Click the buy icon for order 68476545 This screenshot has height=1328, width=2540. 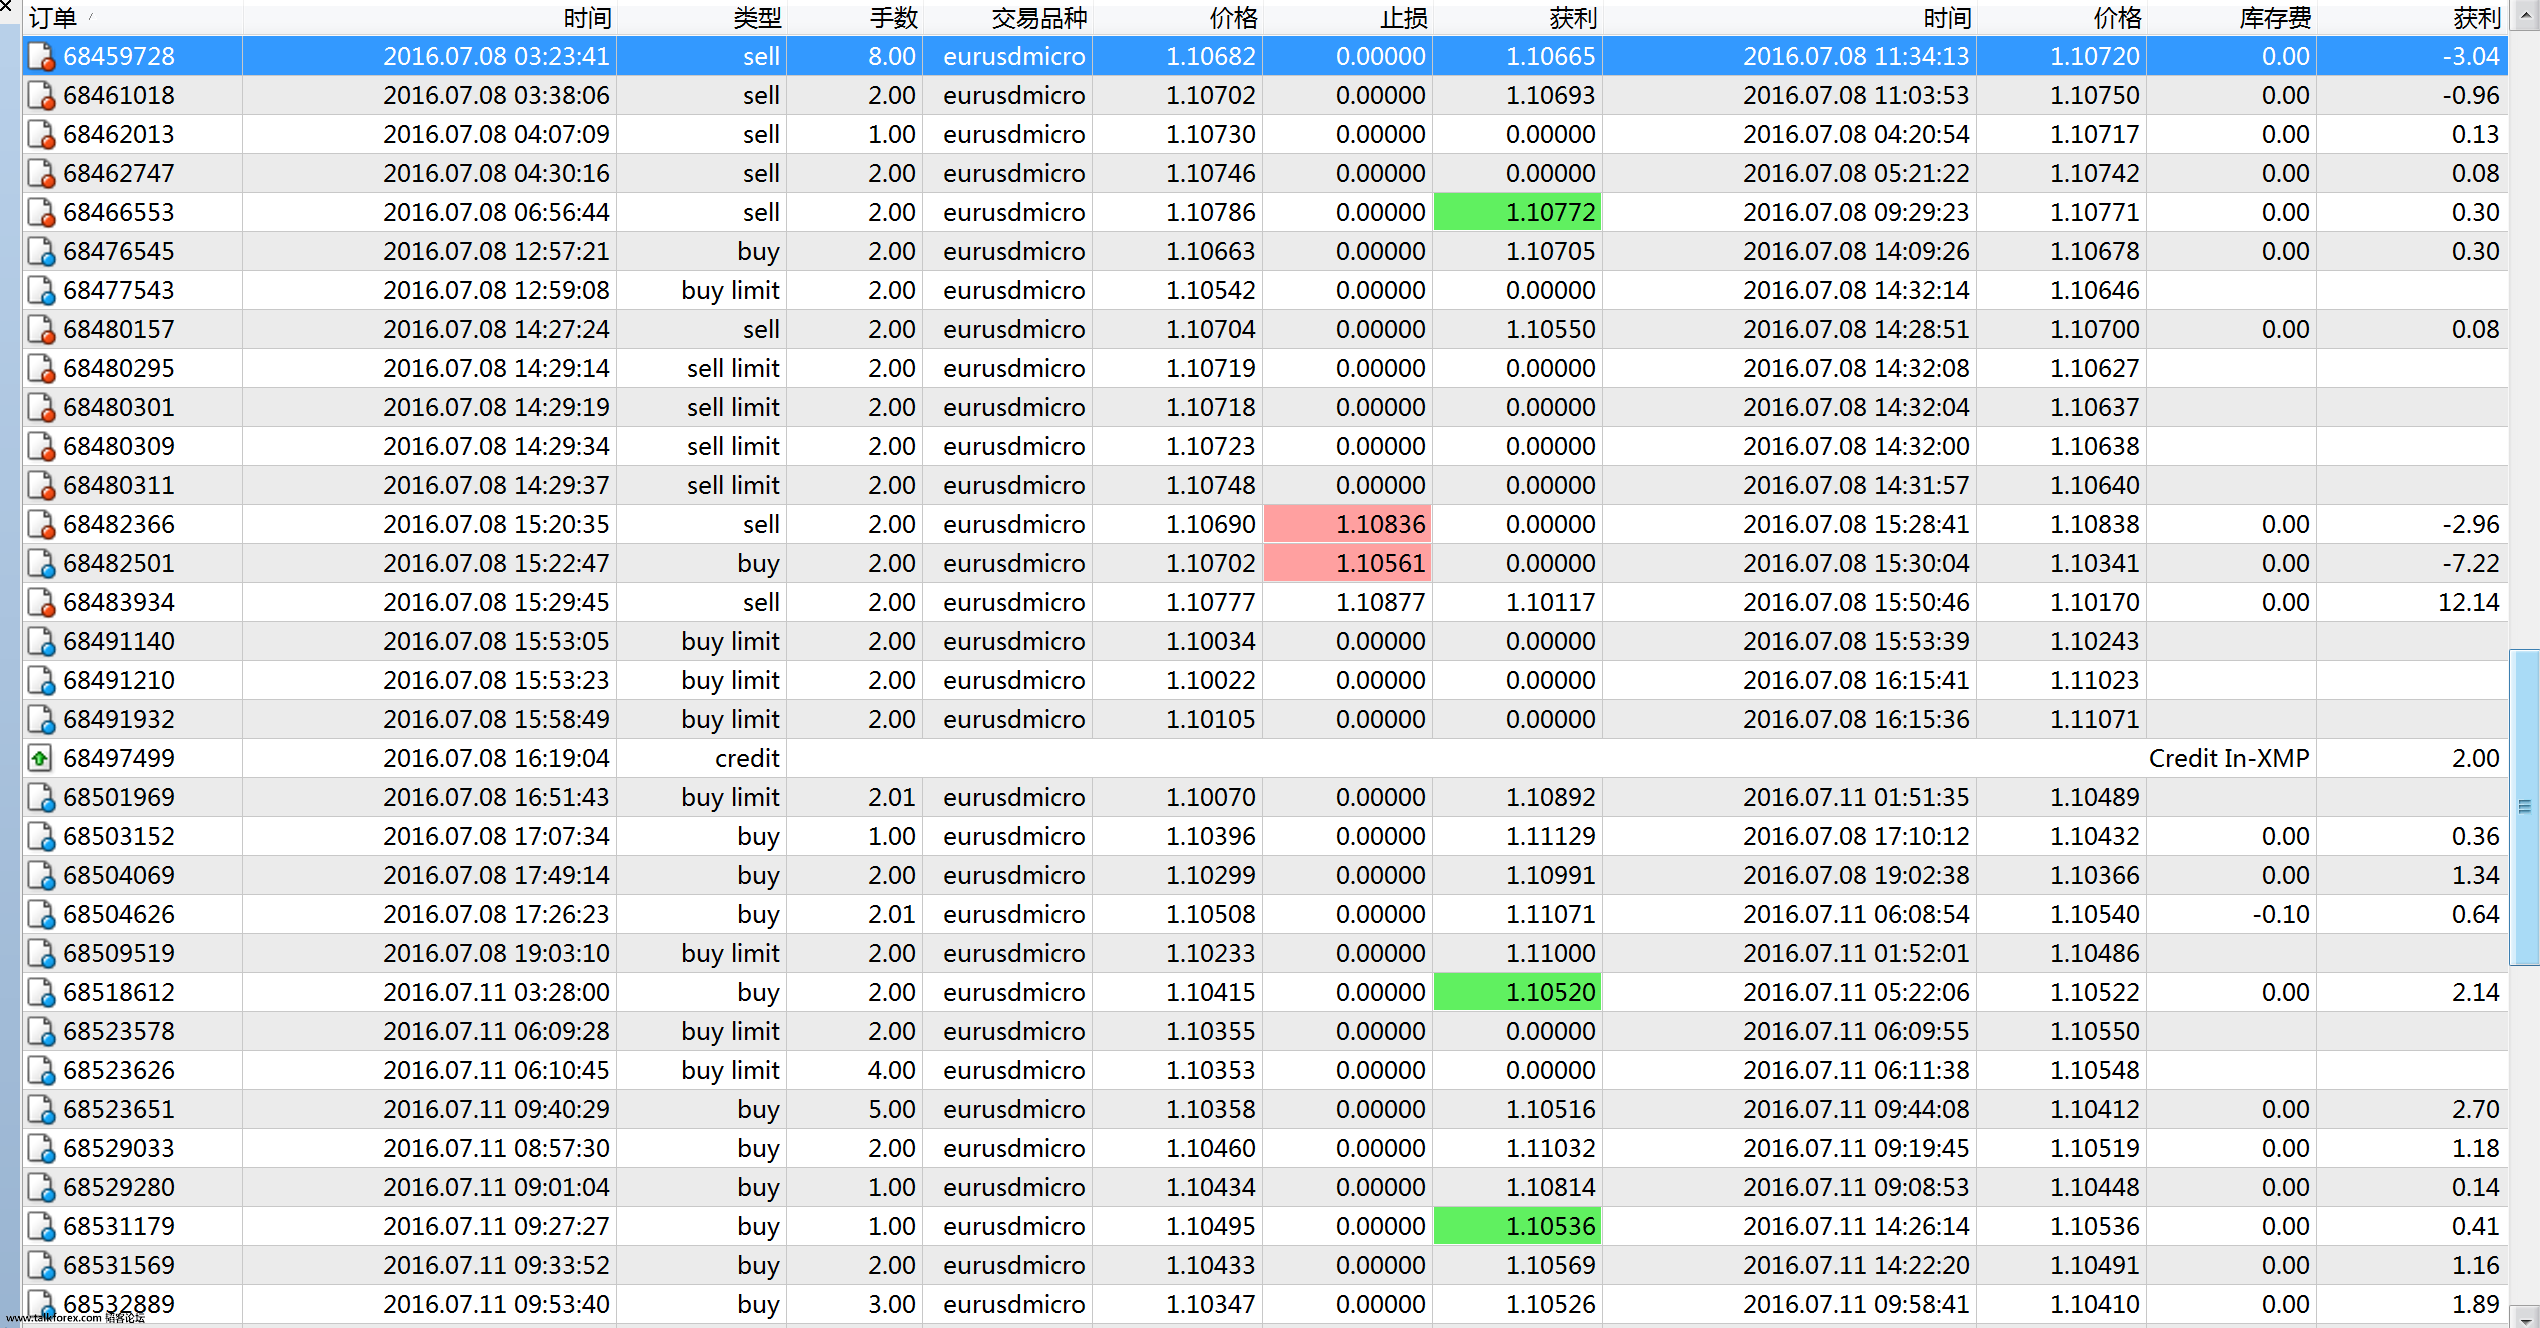tap(41, 252)
